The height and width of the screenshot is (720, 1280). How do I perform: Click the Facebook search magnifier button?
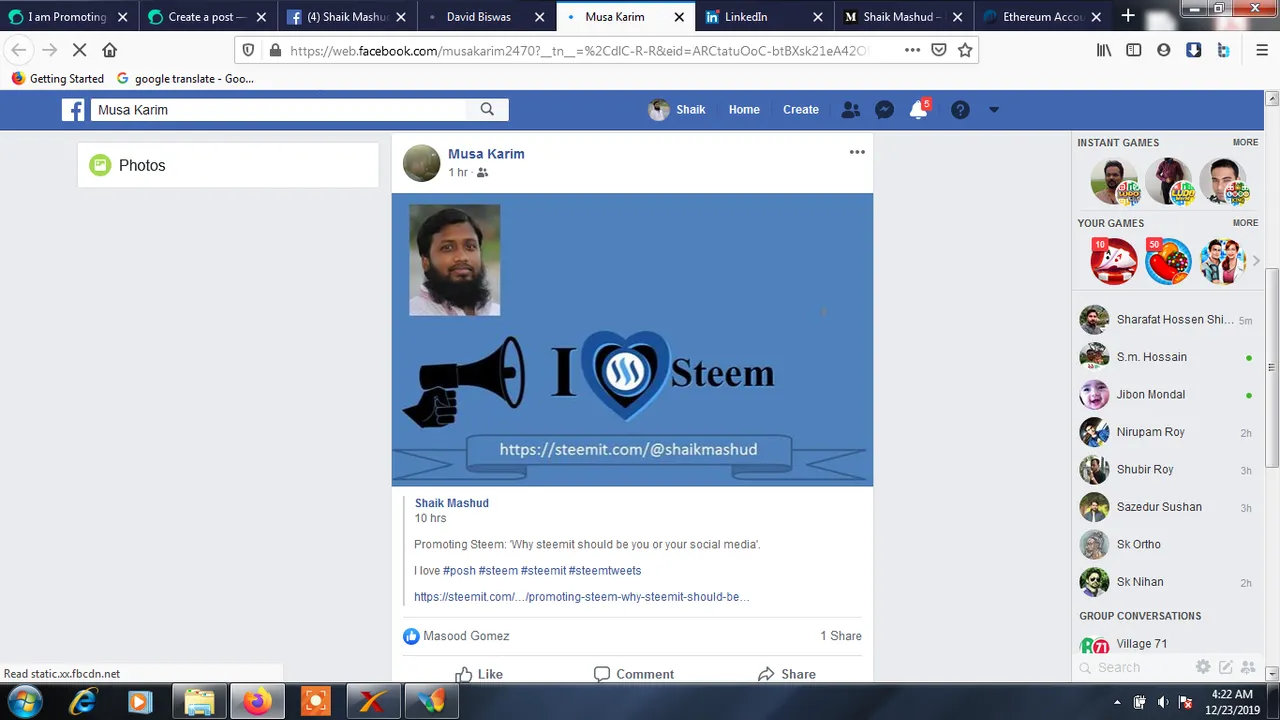coord(487,110)
